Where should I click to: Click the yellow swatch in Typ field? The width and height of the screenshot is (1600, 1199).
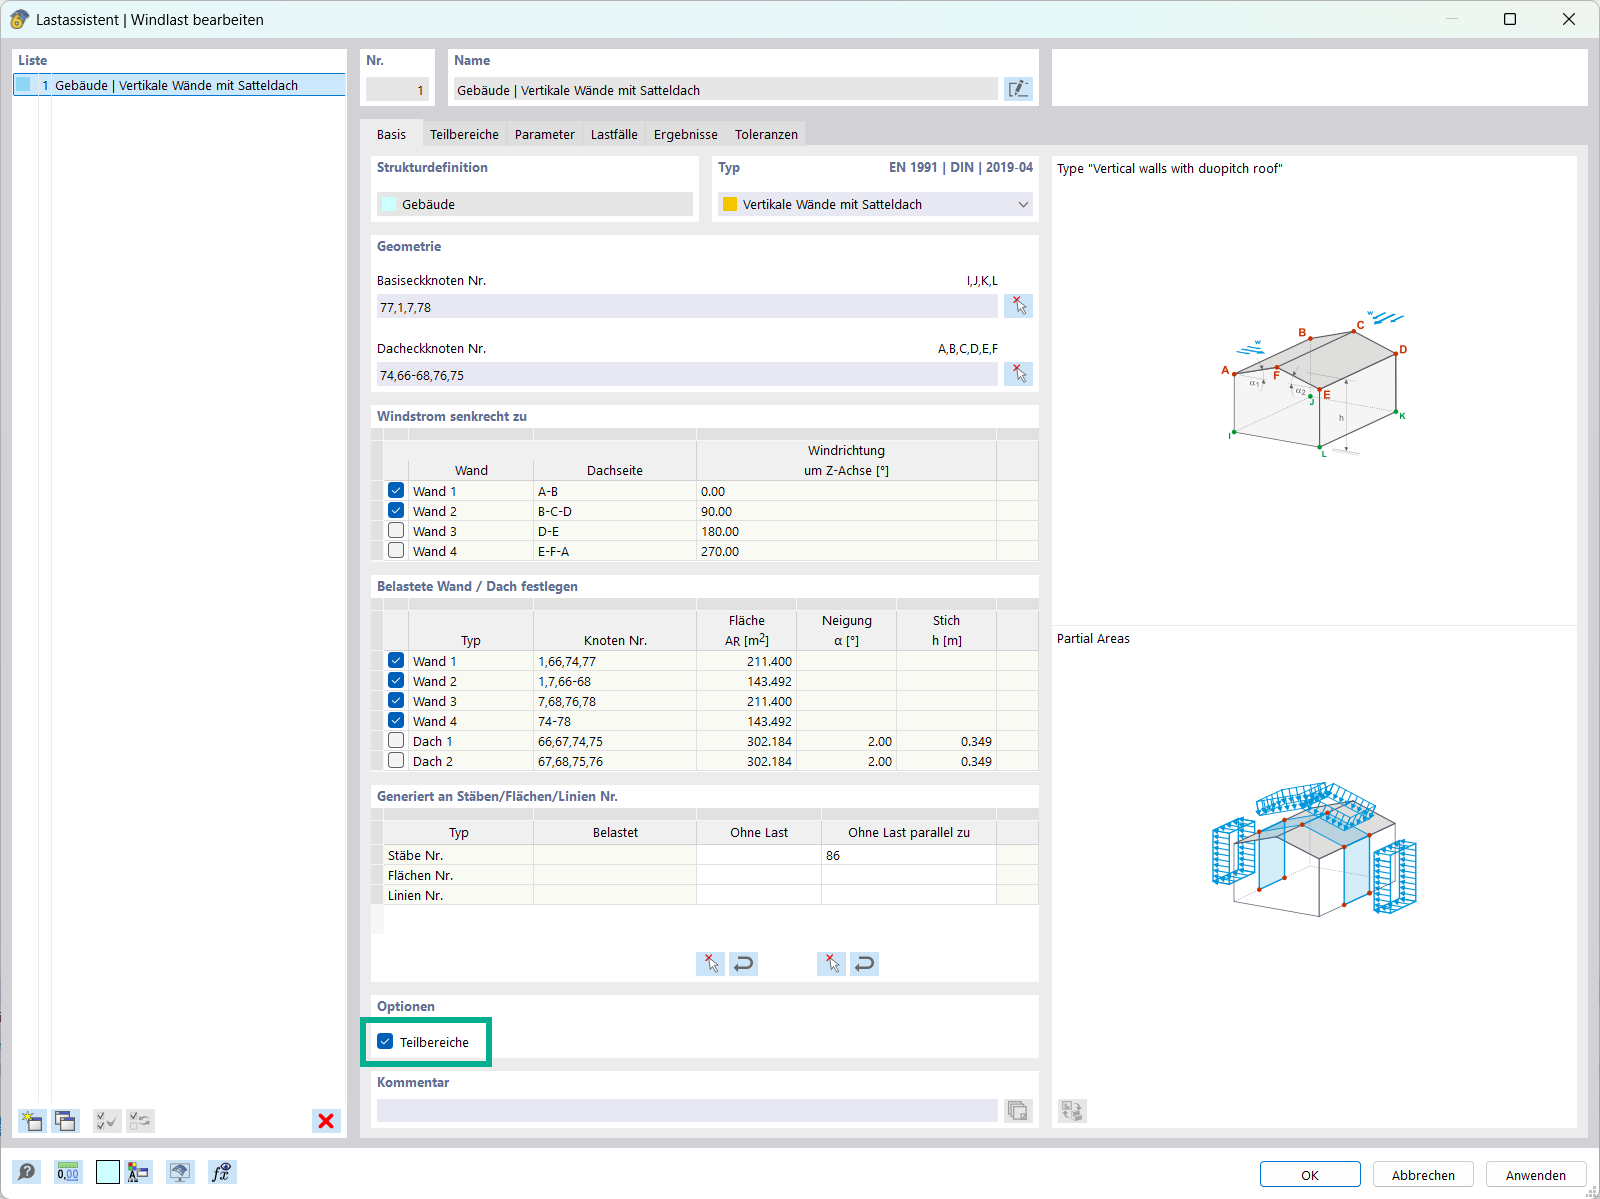tap(730, 204)
